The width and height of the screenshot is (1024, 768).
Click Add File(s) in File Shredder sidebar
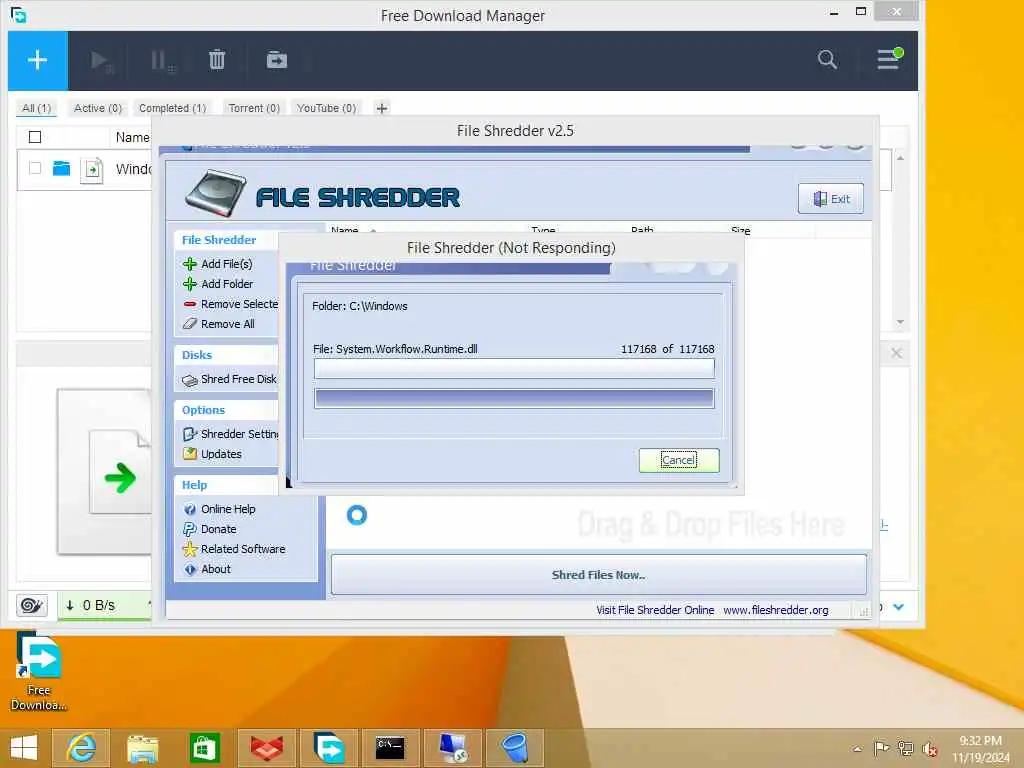[227, 264]
